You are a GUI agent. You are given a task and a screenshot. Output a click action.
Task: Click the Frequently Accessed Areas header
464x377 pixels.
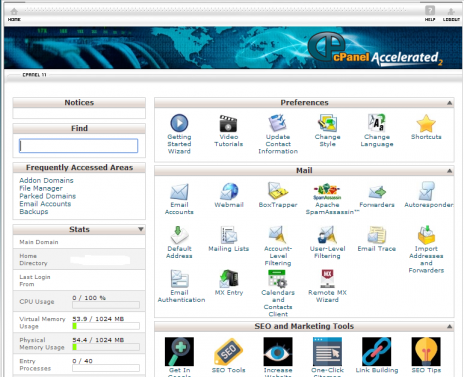coord(79,168)
